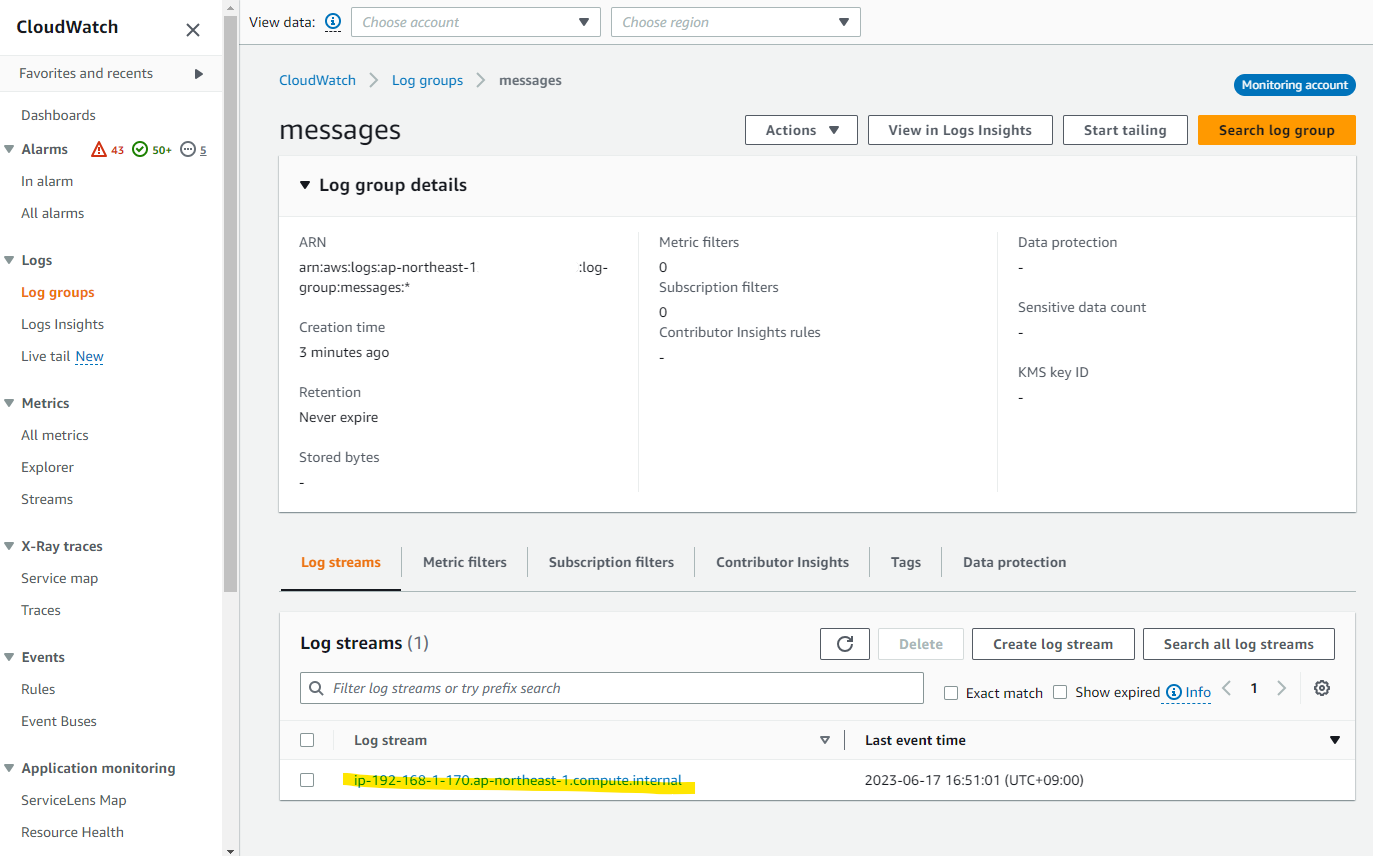Open Resource Health in the sidebar
1373x856 pixels.
pyautogui.click(x=72, y=832)
